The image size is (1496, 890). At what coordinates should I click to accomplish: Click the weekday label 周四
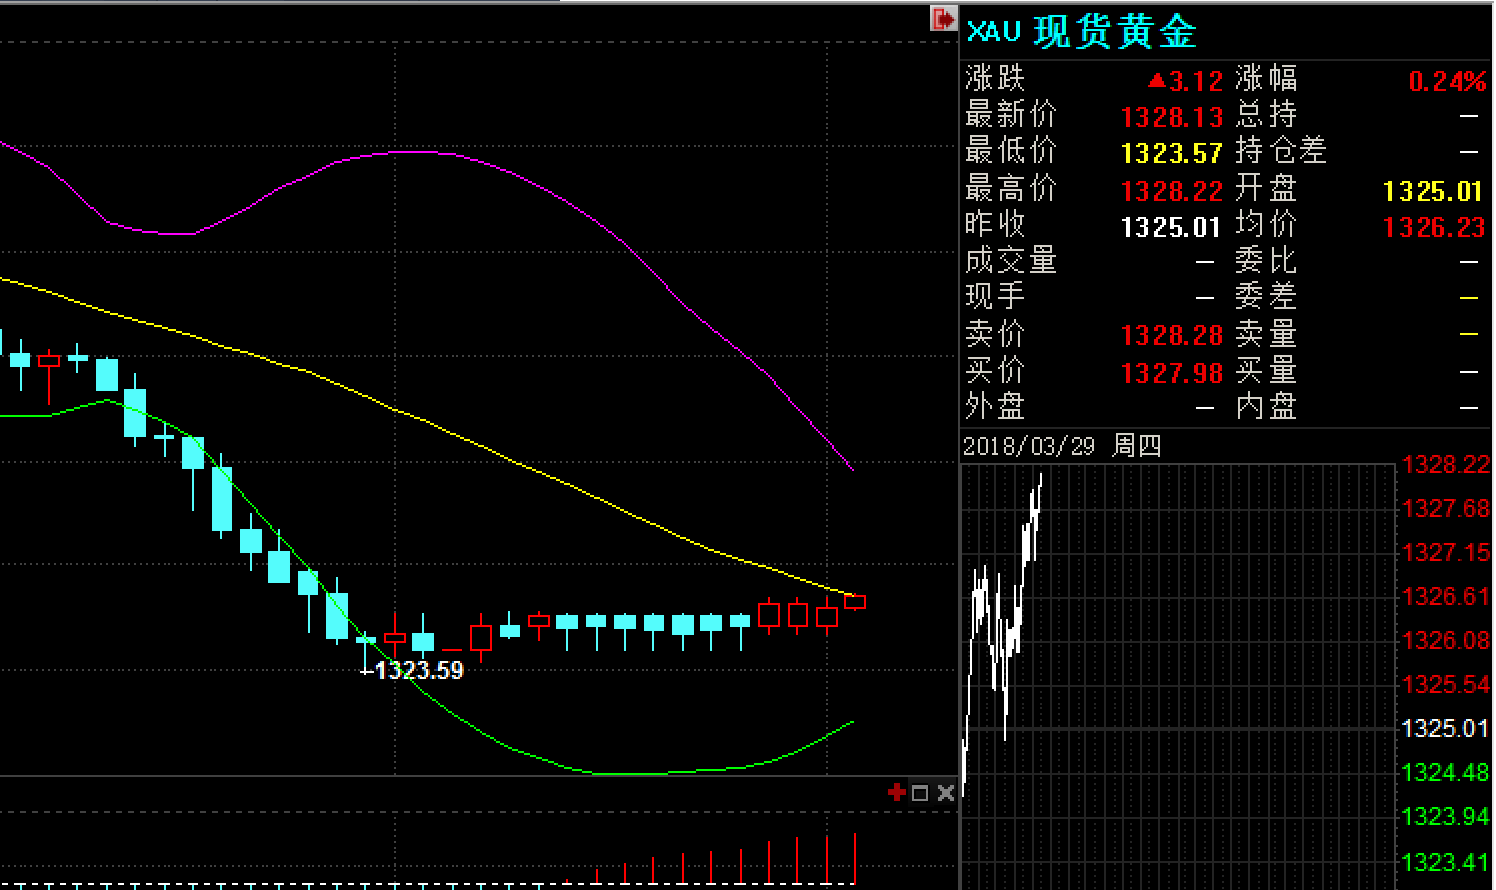(x=1137, y=446)
